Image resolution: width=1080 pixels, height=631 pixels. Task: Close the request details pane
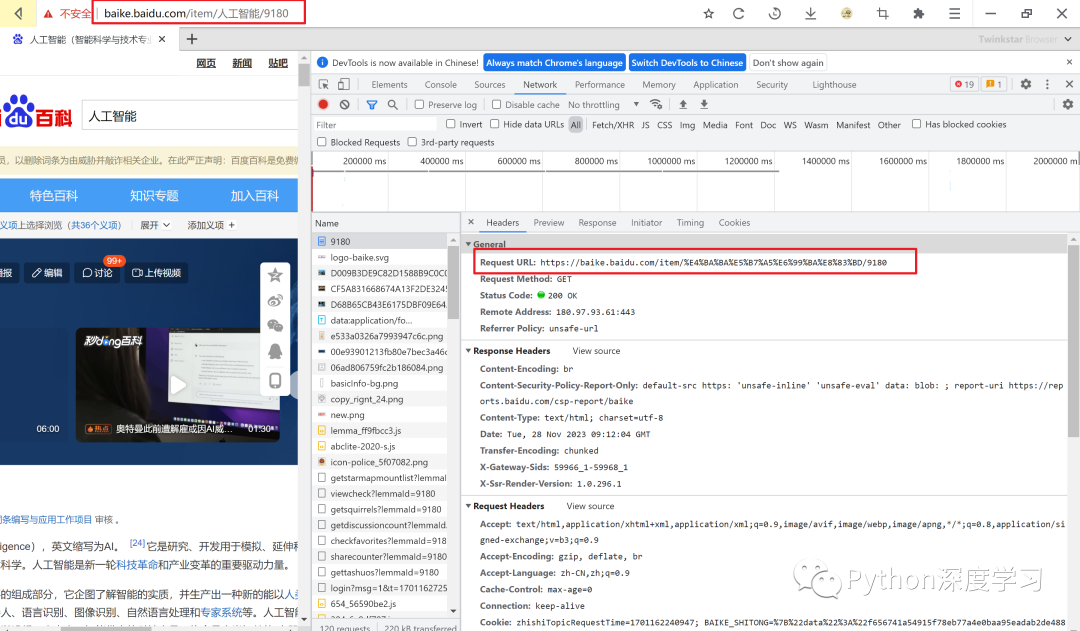(471, 222)
